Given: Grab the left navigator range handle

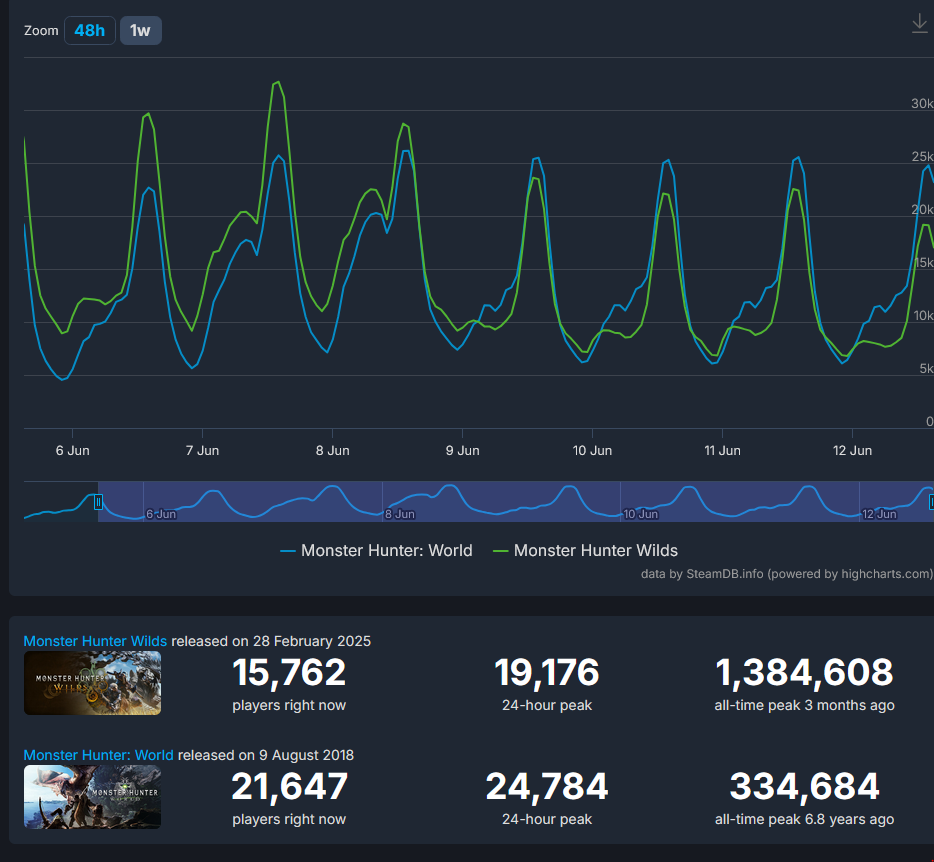Looking at the screenshot, I should 98,502.
